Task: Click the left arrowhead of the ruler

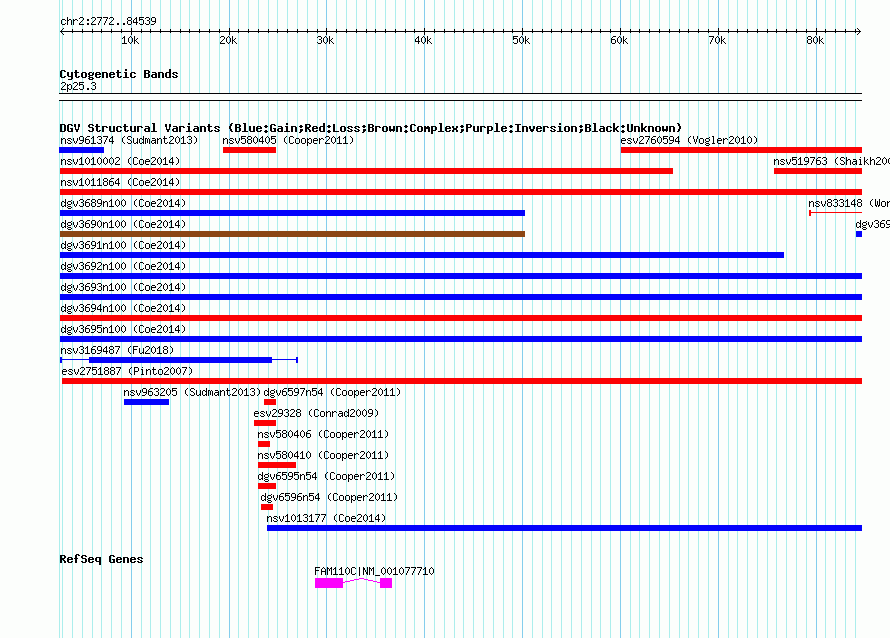Action: tap(62, 31)
